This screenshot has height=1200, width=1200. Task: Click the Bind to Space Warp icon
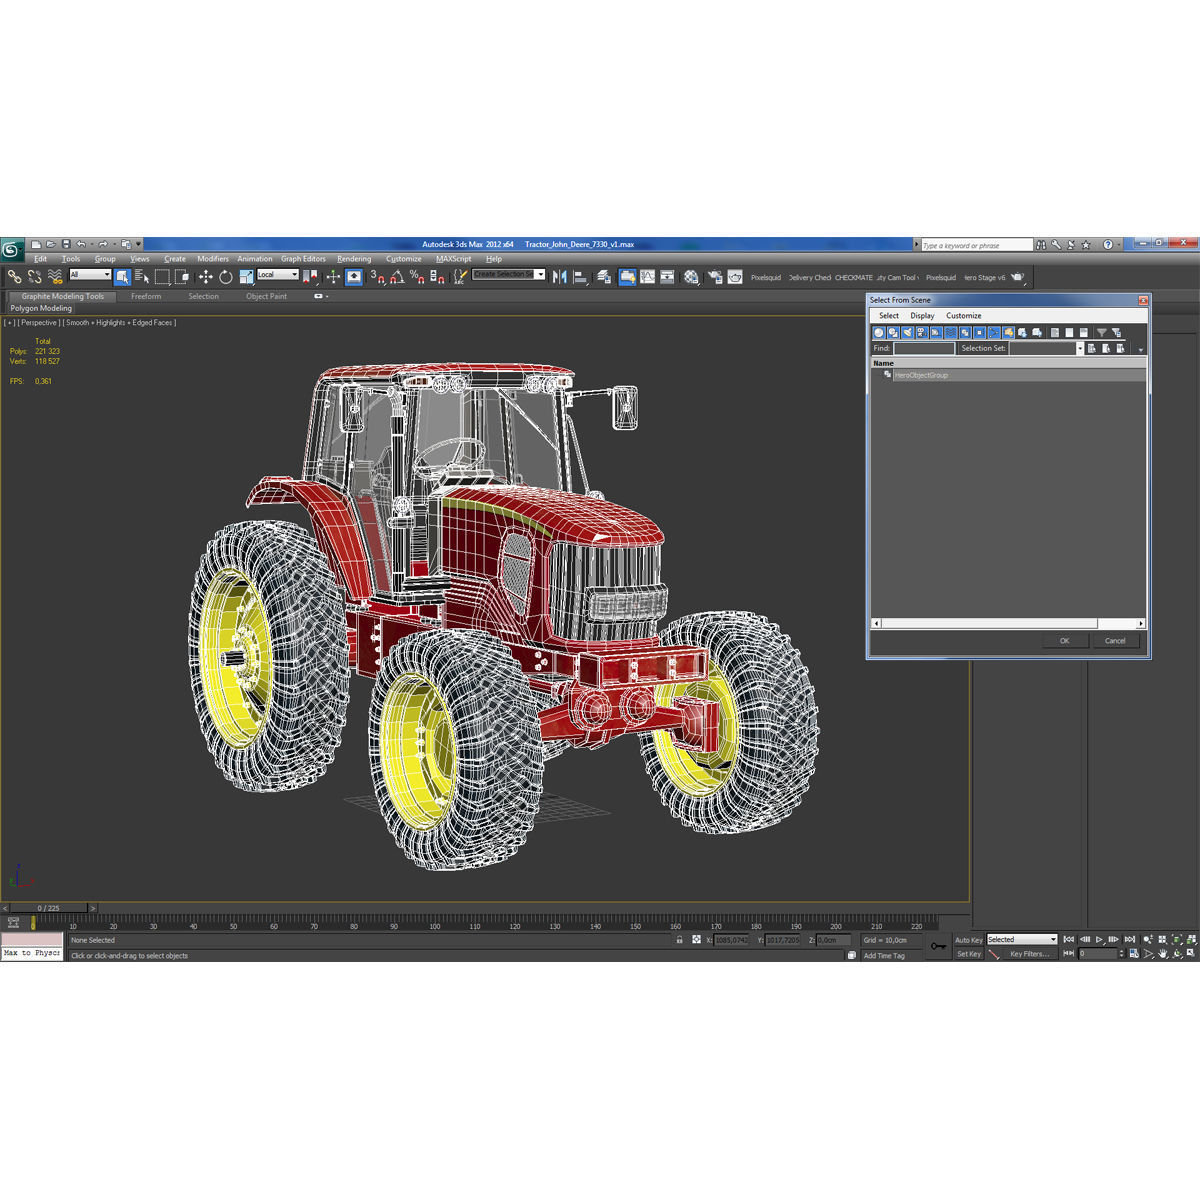55,277
